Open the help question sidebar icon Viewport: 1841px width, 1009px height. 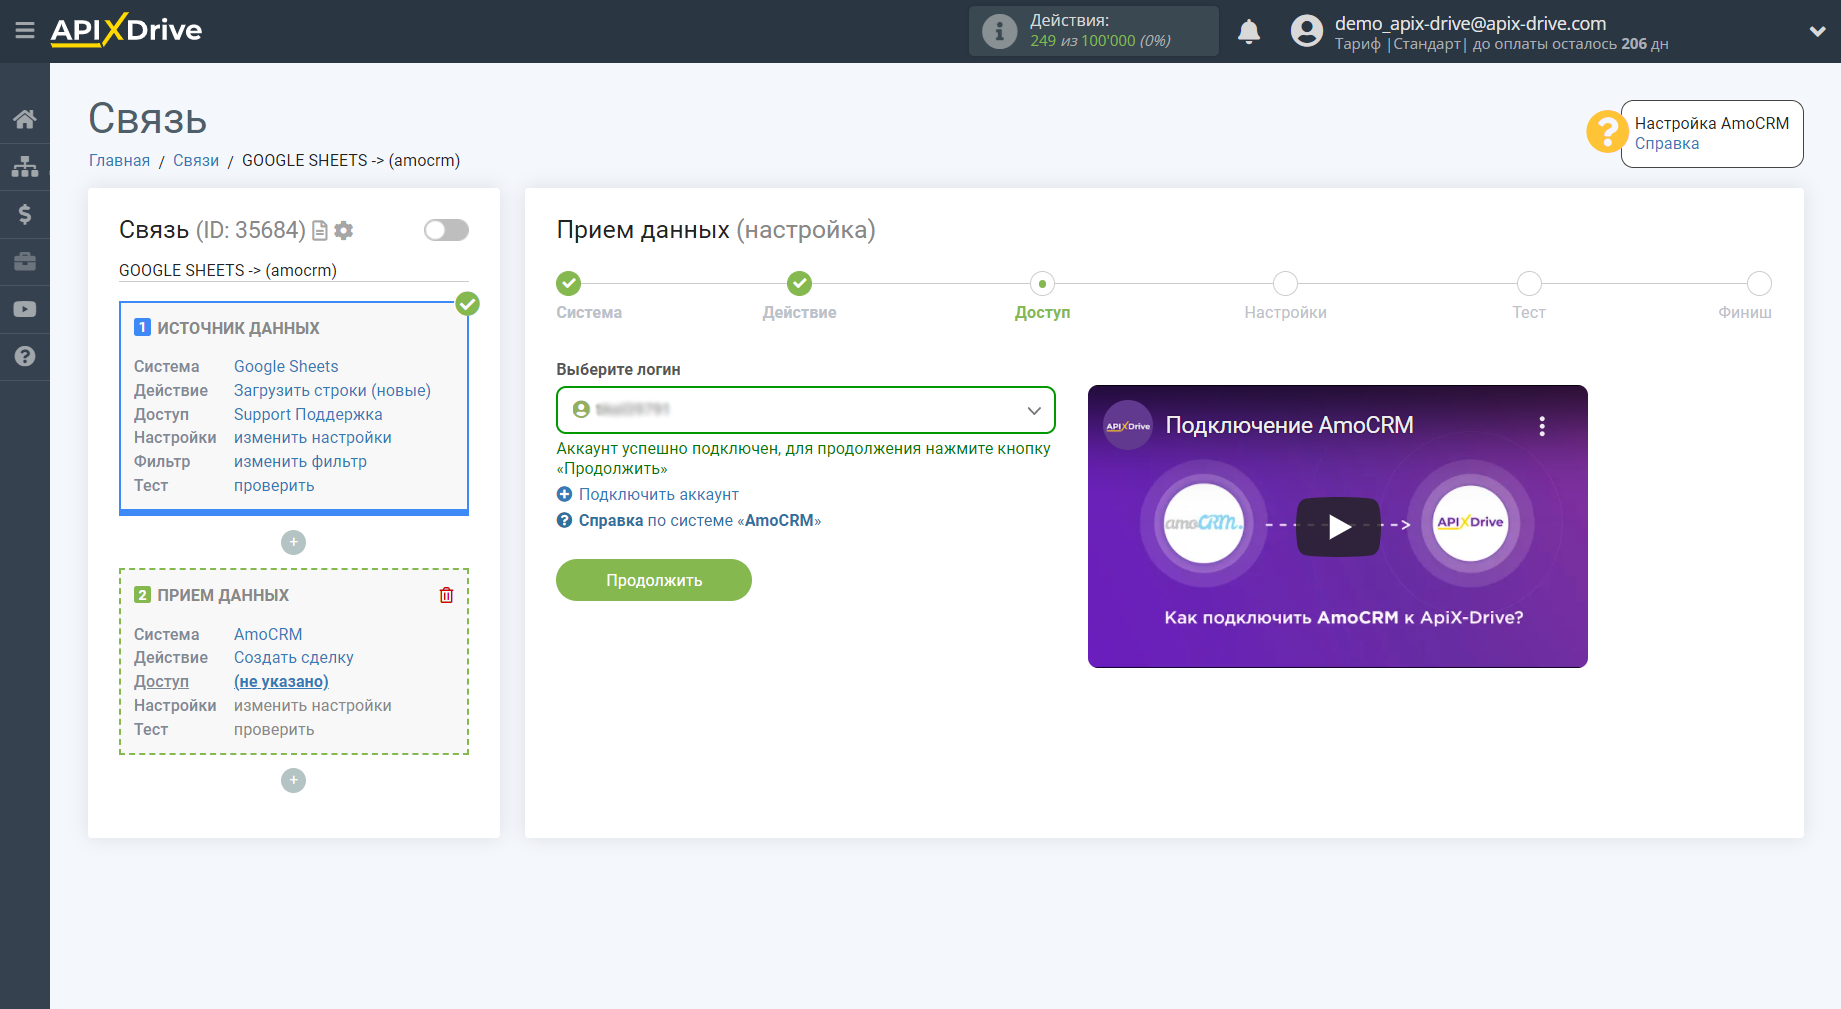click(x=25, y=356)
